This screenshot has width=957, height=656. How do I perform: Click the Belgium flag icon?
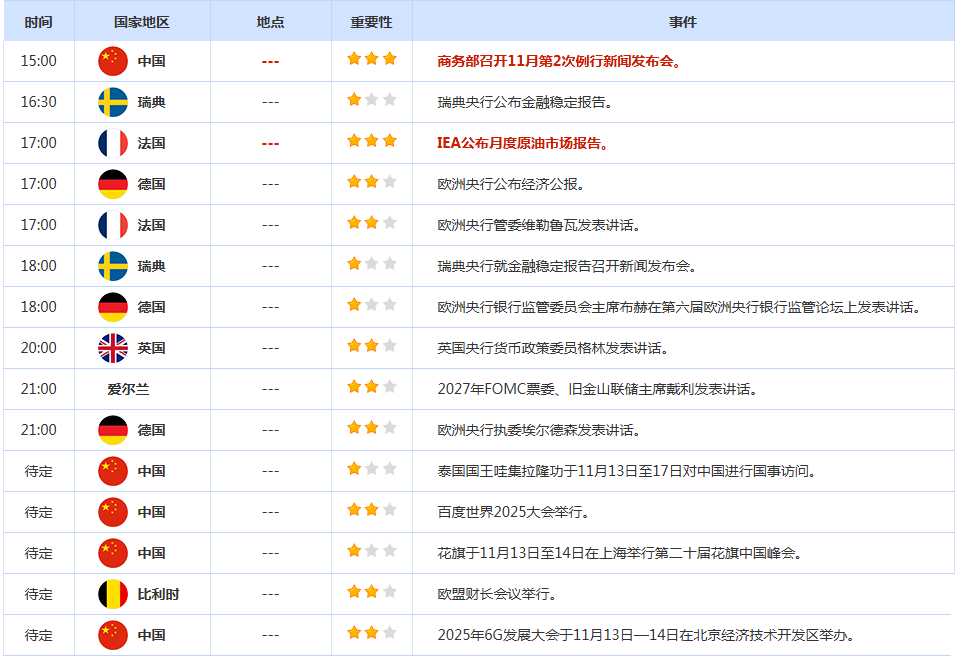[113, 594]
